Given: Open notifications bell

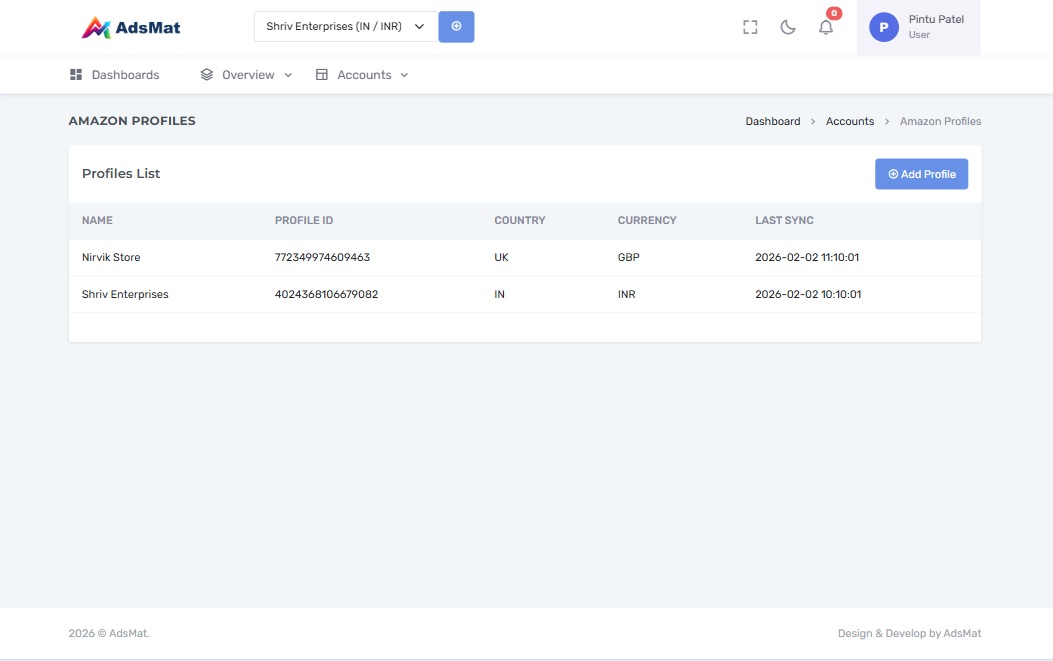Looking at the screenshot, I should click(x=826, y=28).
